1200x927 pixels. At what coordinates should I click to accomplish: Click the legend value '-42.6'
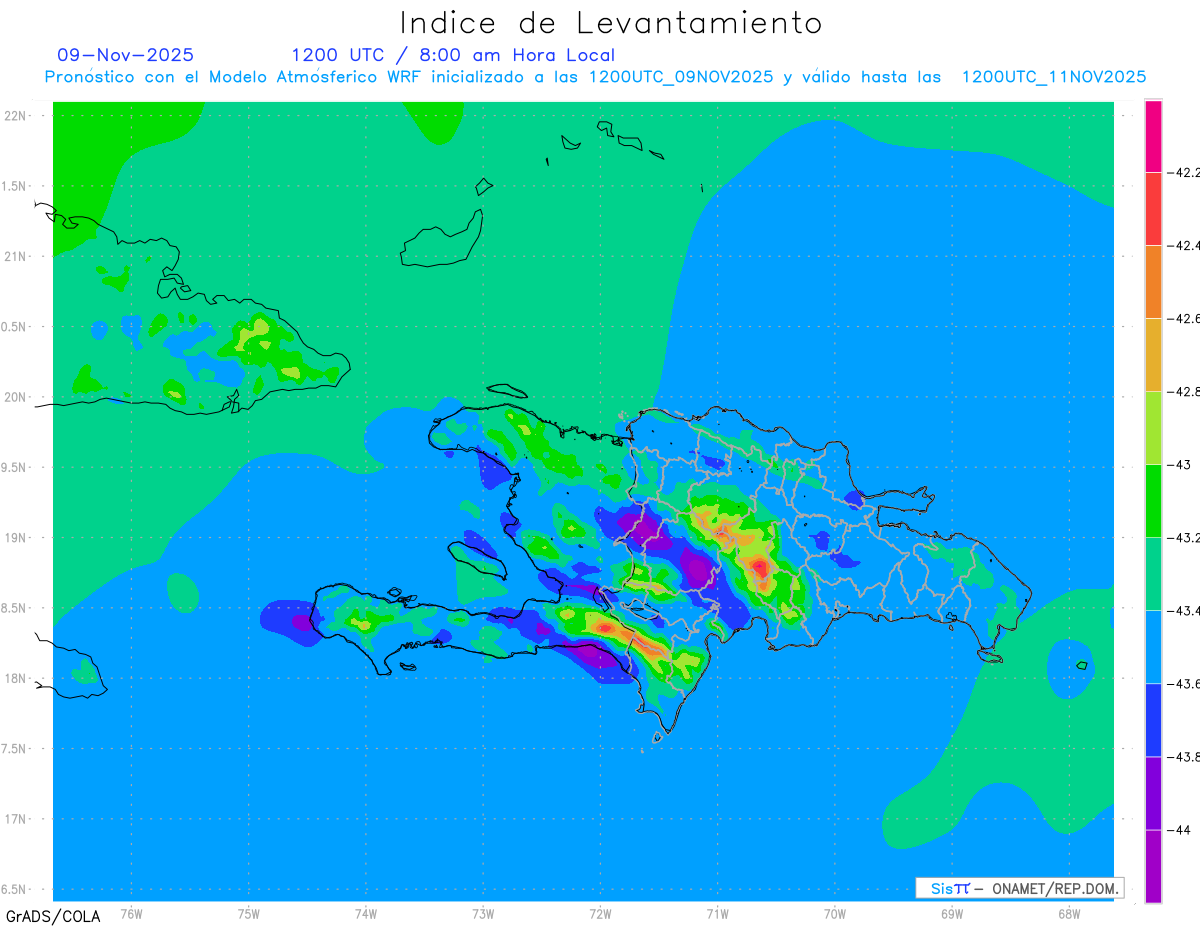[1186, 318]
